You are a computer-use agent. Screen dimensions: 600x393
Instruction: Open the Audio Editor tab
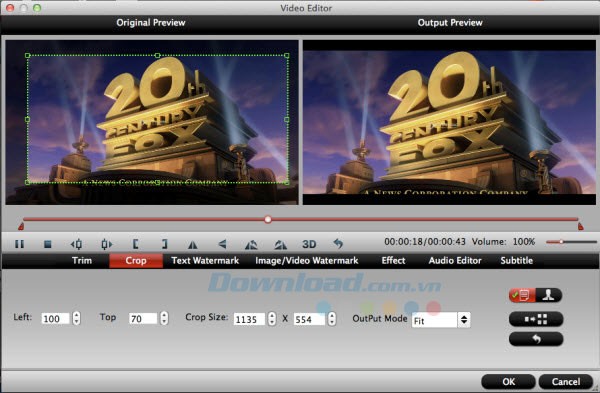[455, 261]
